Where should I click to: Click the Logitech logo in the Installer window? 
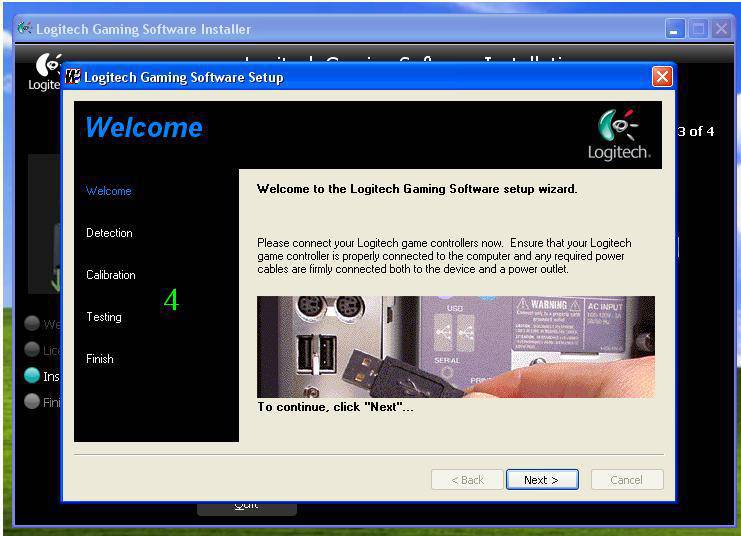[x=45, y=72]
